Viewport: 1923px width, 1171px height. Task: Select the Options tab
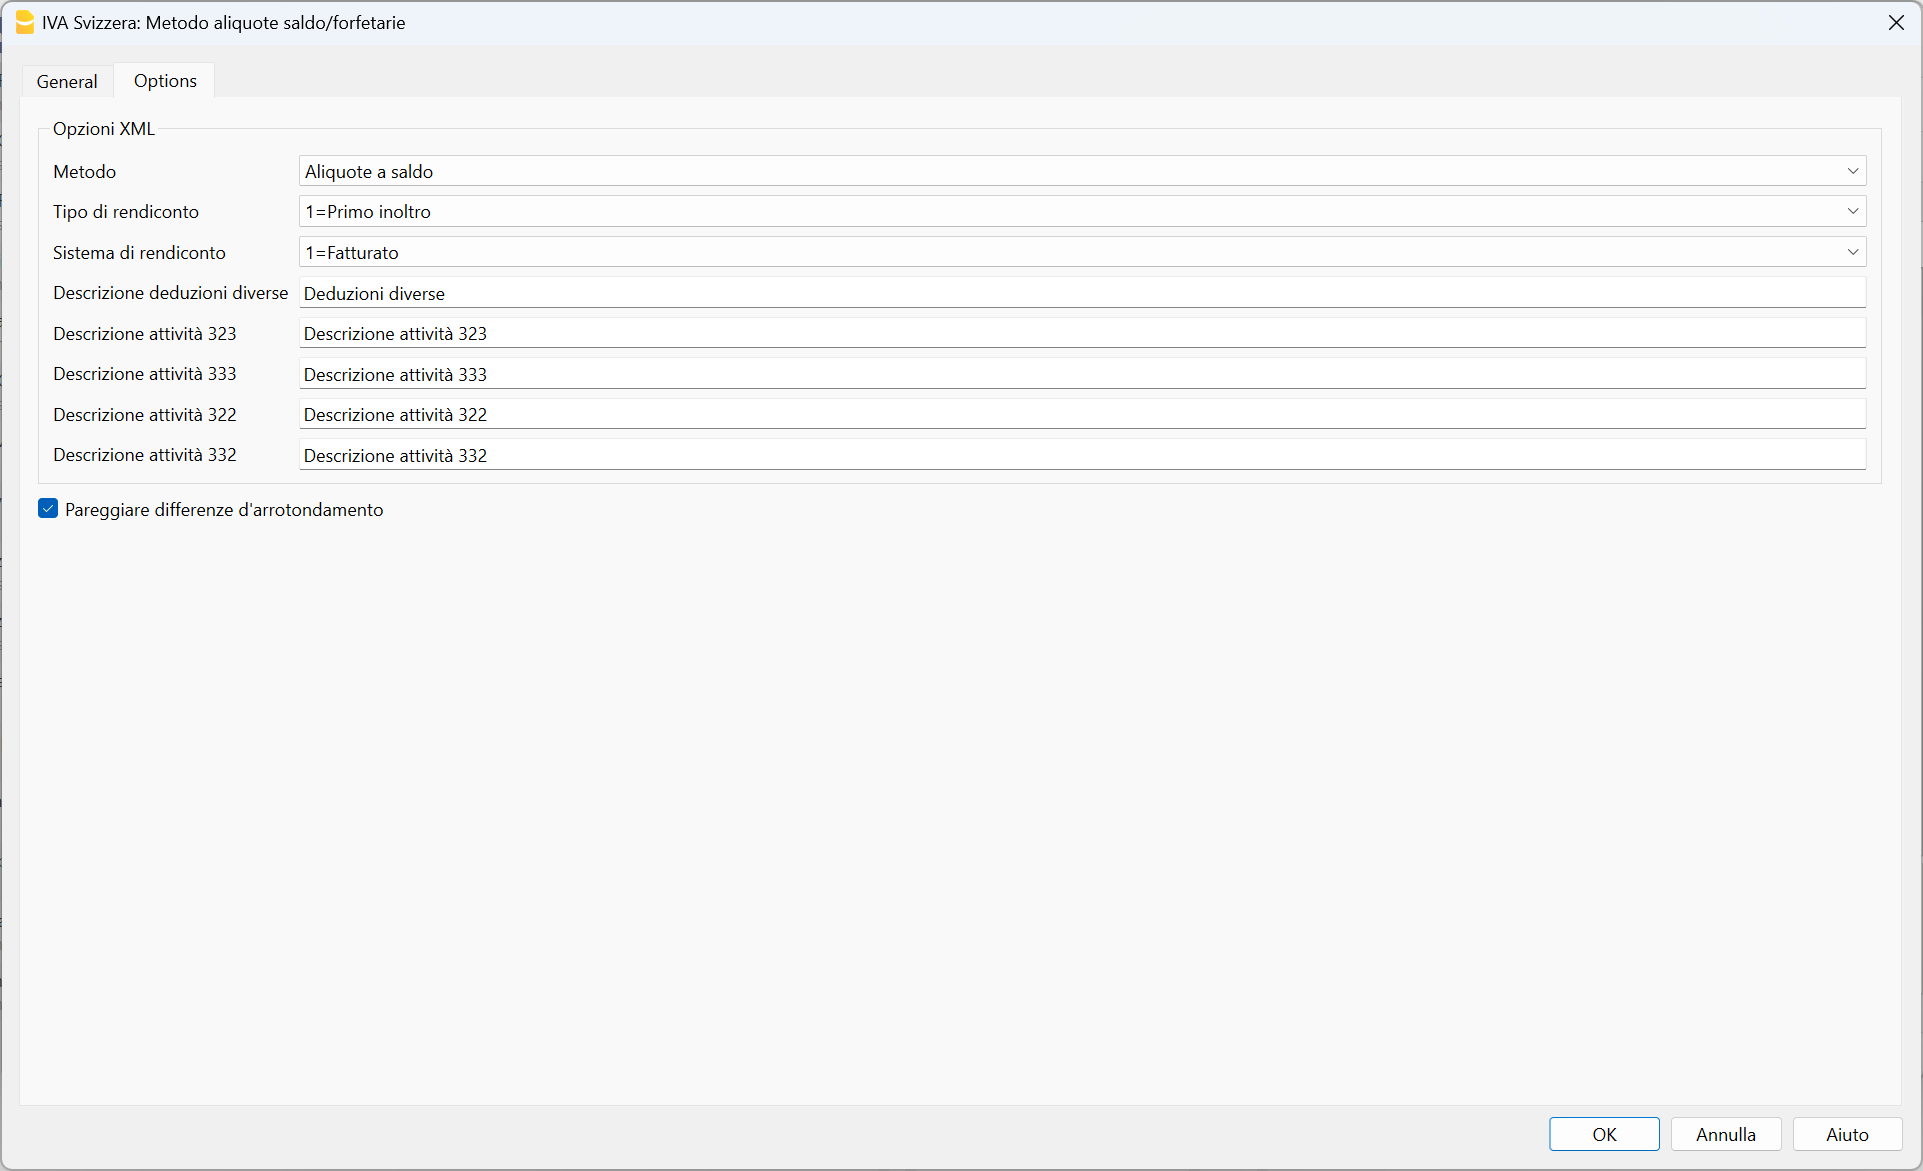point(165,81)
